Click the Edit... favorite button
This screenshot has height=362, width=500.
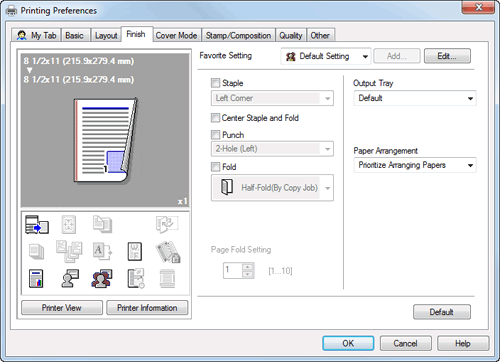point(447,56)
